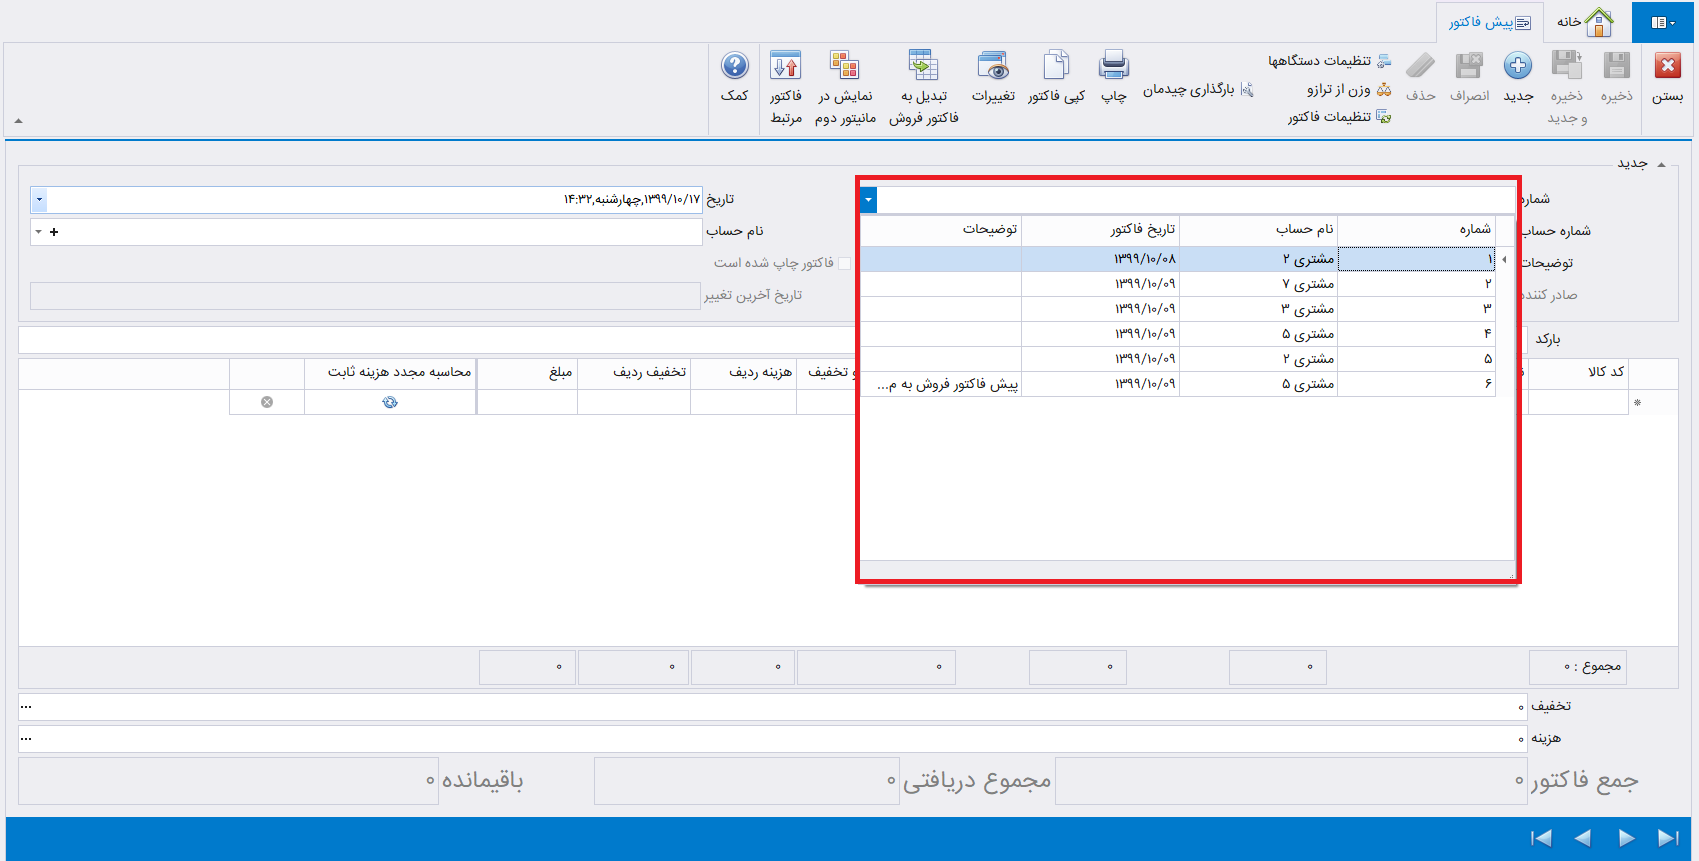This screenshot has height=861, width=1699.
Task: Click the Print (چاپ) icon
Action: click(x=1113, y=67)
